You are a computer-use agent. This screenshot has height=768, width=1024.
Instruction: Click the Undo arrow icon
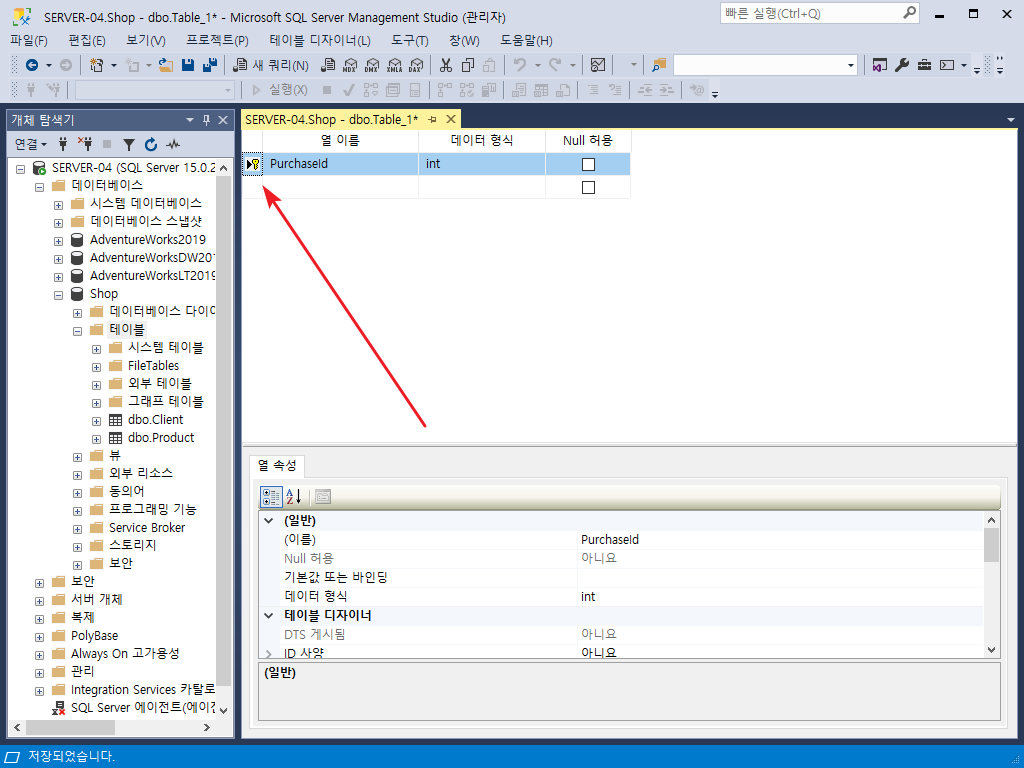point(520,65)
